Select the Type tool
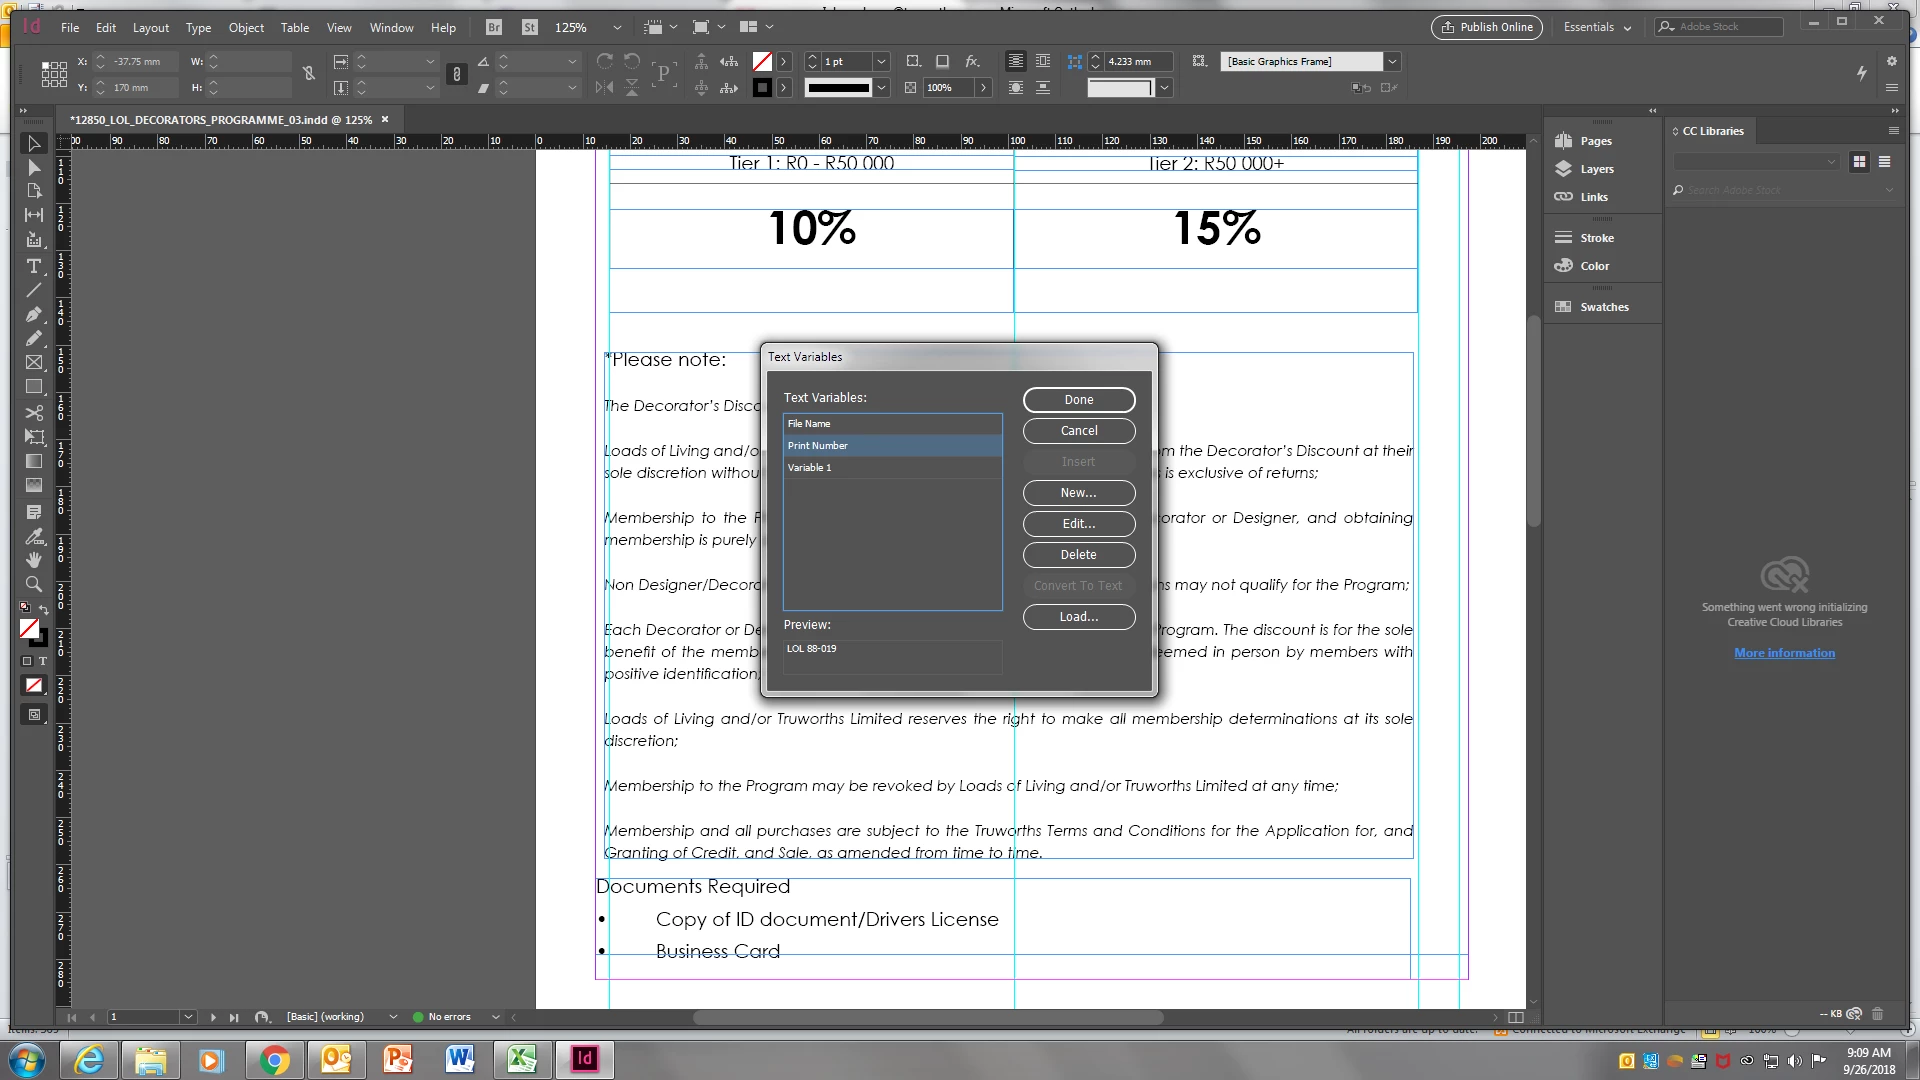 click(33, 266)
